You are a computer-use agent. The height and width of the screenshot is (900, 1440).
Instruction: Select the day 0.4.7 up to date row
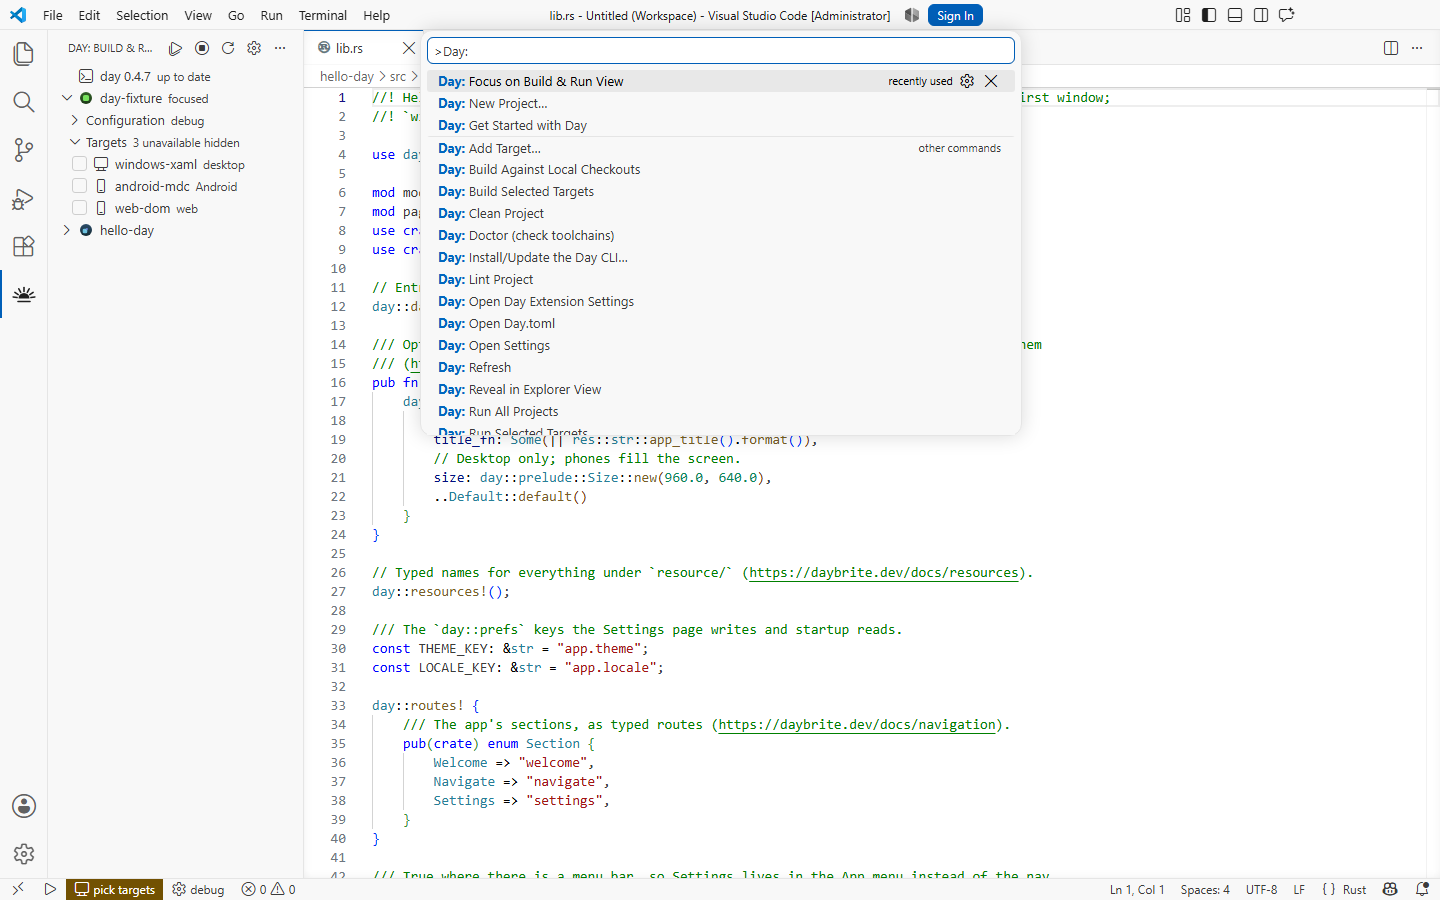[176, 76]
